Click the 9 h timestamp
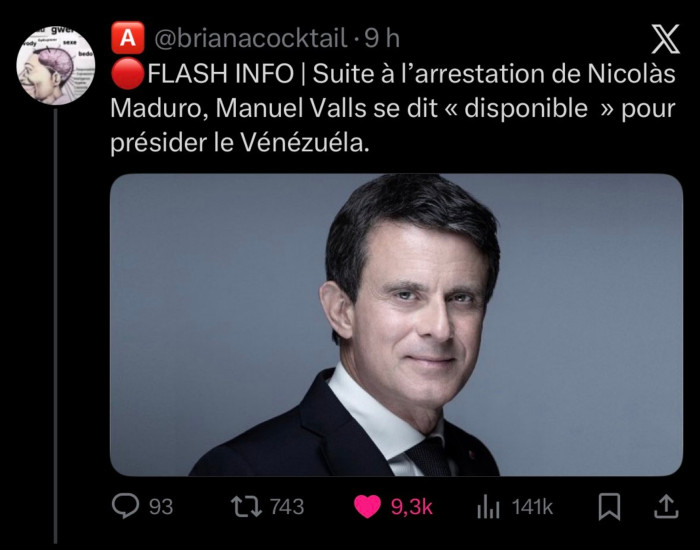This screenshot has width=700, height=550. 381,39
